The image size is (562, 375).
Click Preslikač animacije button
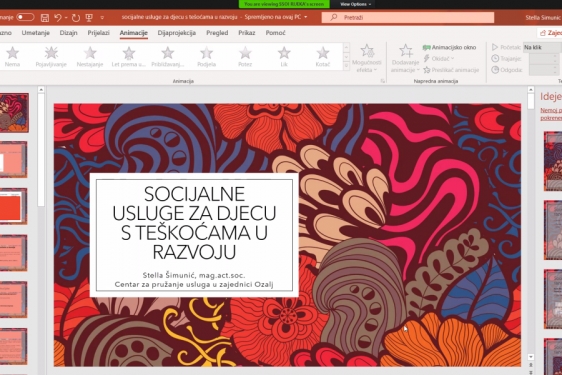point(451,70)
